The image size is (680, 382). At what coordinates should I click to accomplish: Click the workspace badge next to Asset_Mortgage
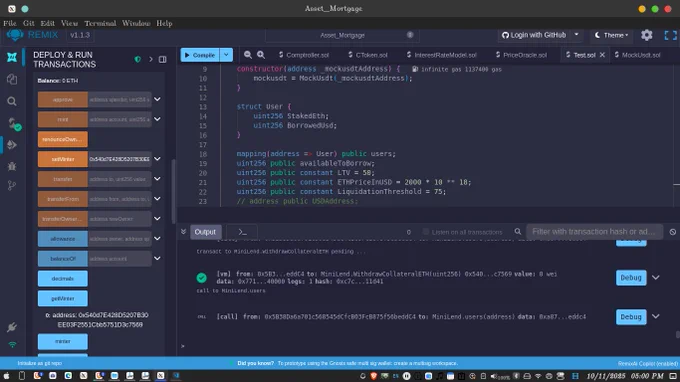pyautogui.click(x=410, y=35)
